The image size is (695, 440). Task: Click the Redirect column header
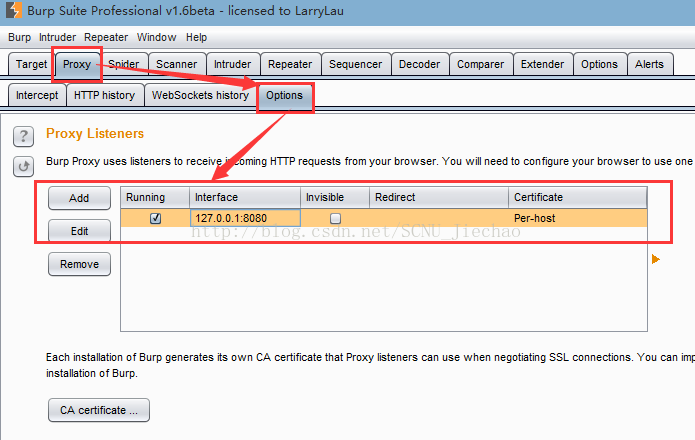[x=439, y=197]
